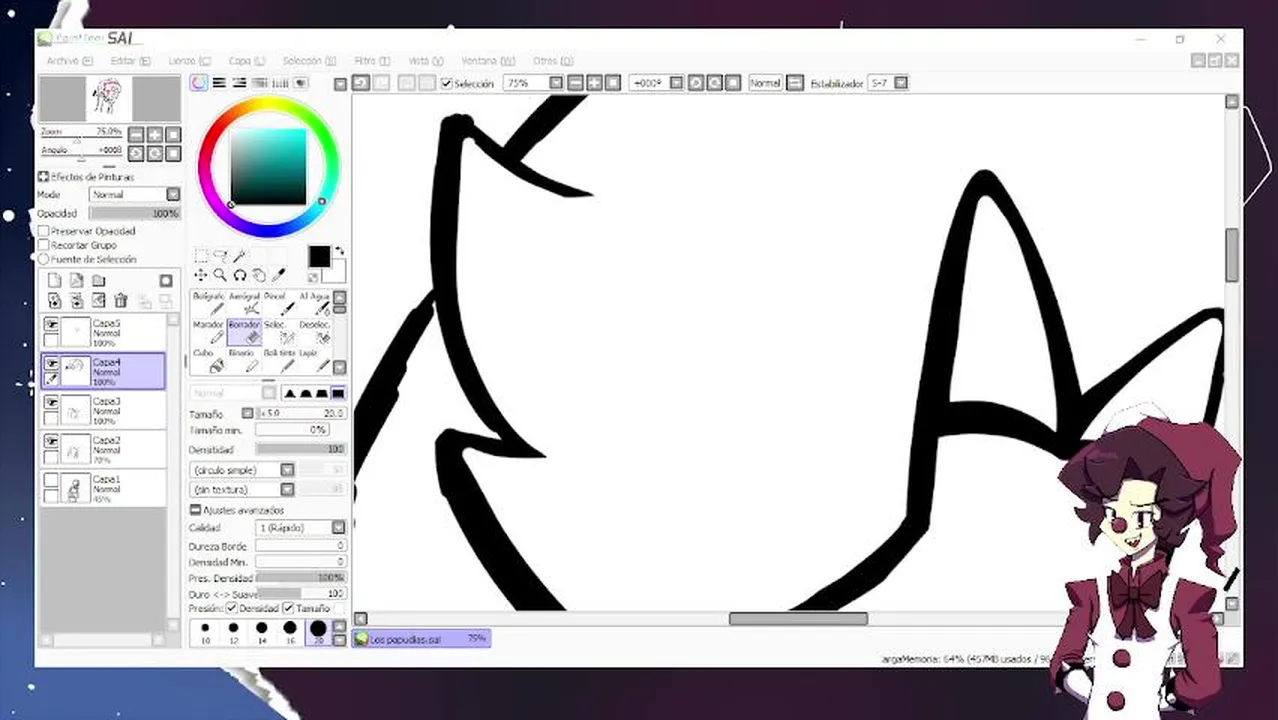Toggle the Selección checkbox in toolbar

[447, 84]
